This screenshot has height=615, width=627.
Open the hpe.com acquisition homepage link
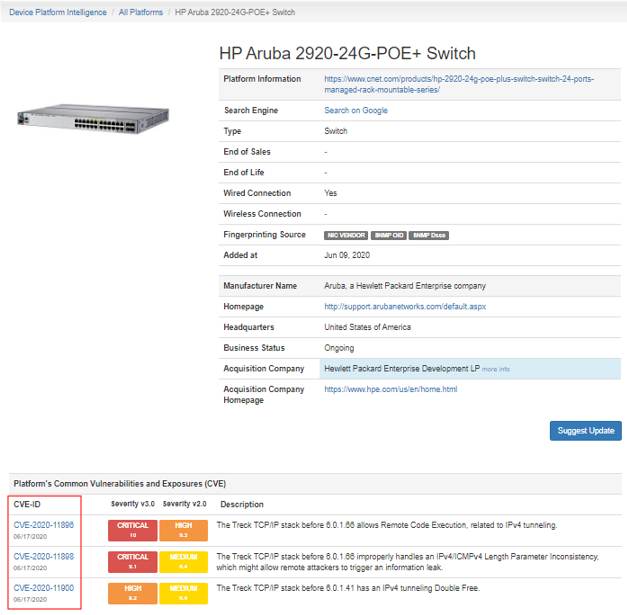click(390, 389)
